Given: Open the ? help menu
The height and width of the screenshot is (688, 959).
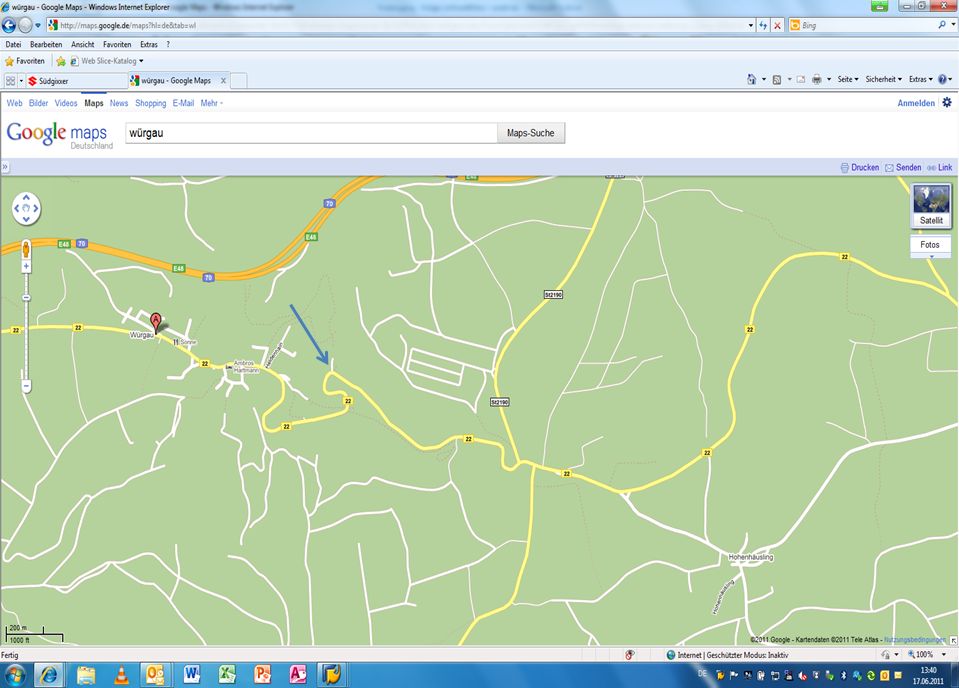Looking at the screenshot, I should (x=168, y=45).
